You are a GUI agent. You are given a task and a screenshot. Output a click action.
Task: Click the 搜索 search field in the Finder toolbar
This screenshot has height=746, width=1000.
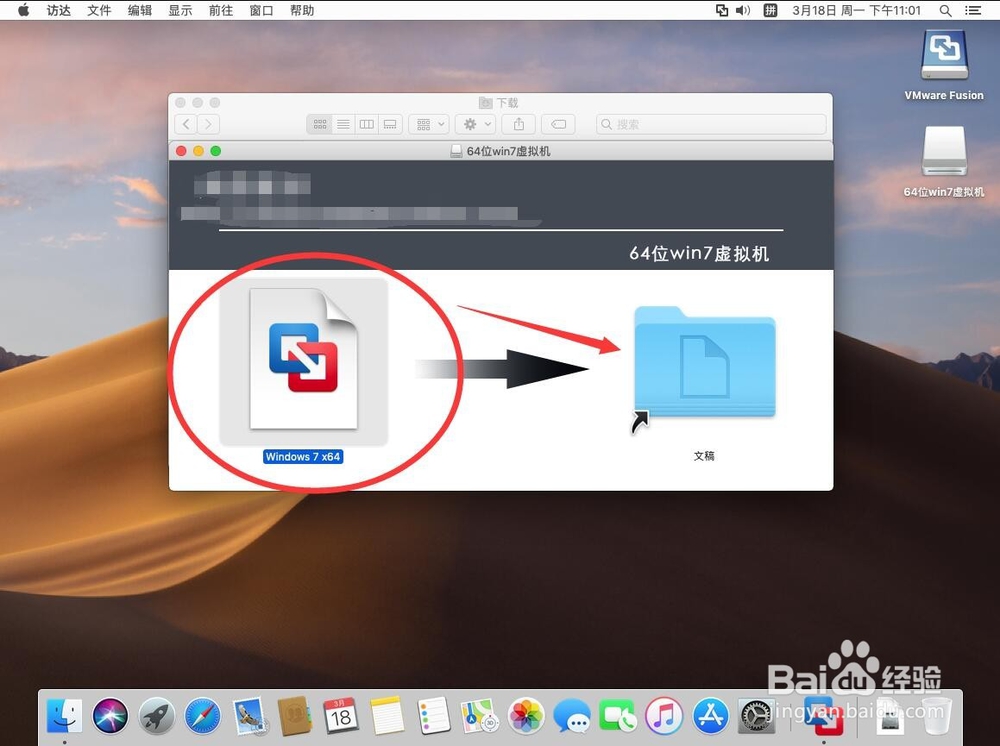[710, 123]
